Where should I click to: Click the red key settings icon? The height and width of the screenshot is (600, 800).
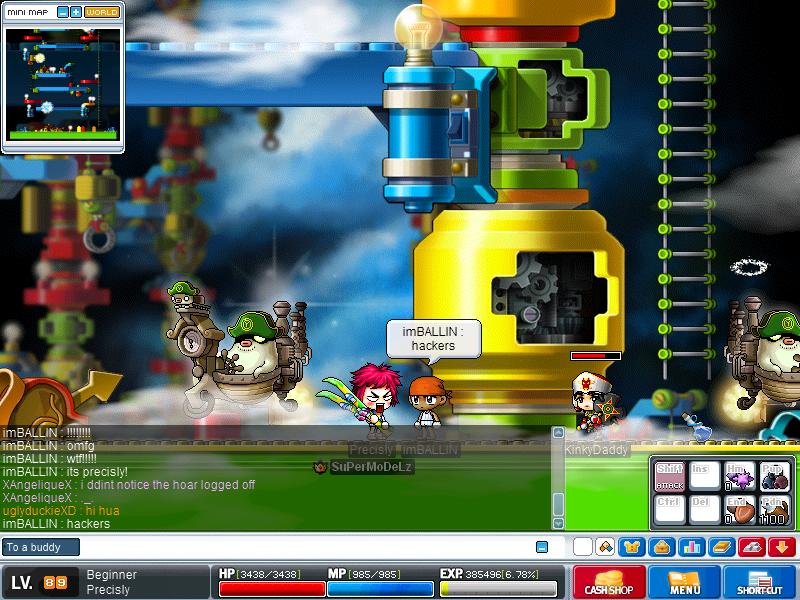pyautogui.click(x=752, y=547)
